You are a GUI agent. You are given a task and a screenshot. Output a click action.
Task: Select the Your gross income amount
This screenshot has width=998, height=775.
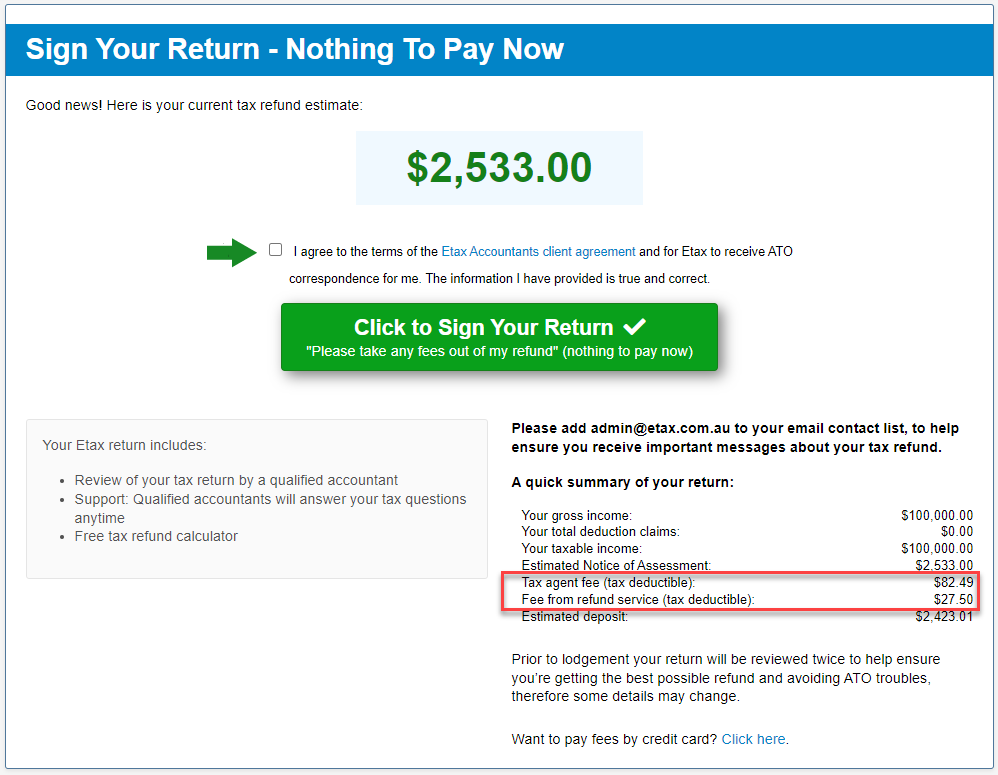coord(937,514)
